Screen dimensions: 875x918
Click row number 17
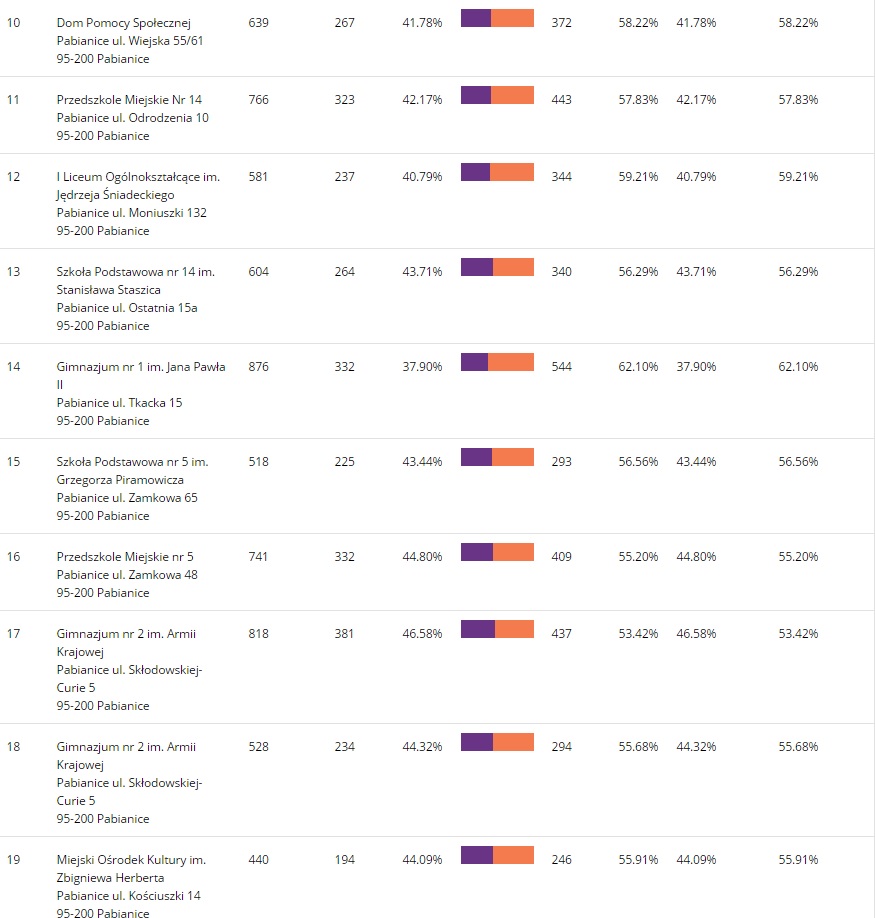(14, 633)
